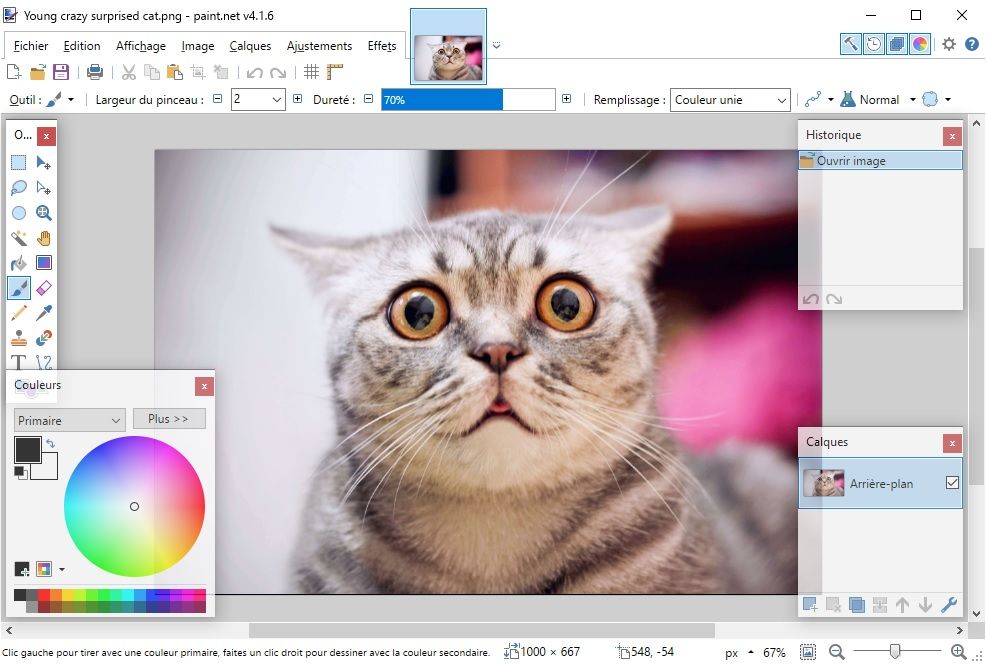The width and height of the screenshot is (986, 665).
Task: Pick a color on the color wheel
Action: pos(134,507)
